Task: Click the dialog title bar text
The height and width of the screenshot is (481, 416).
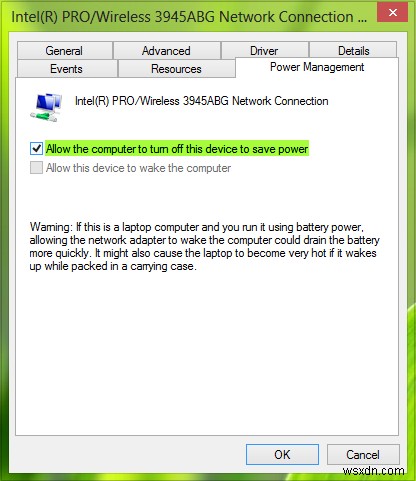Action: 189,17
